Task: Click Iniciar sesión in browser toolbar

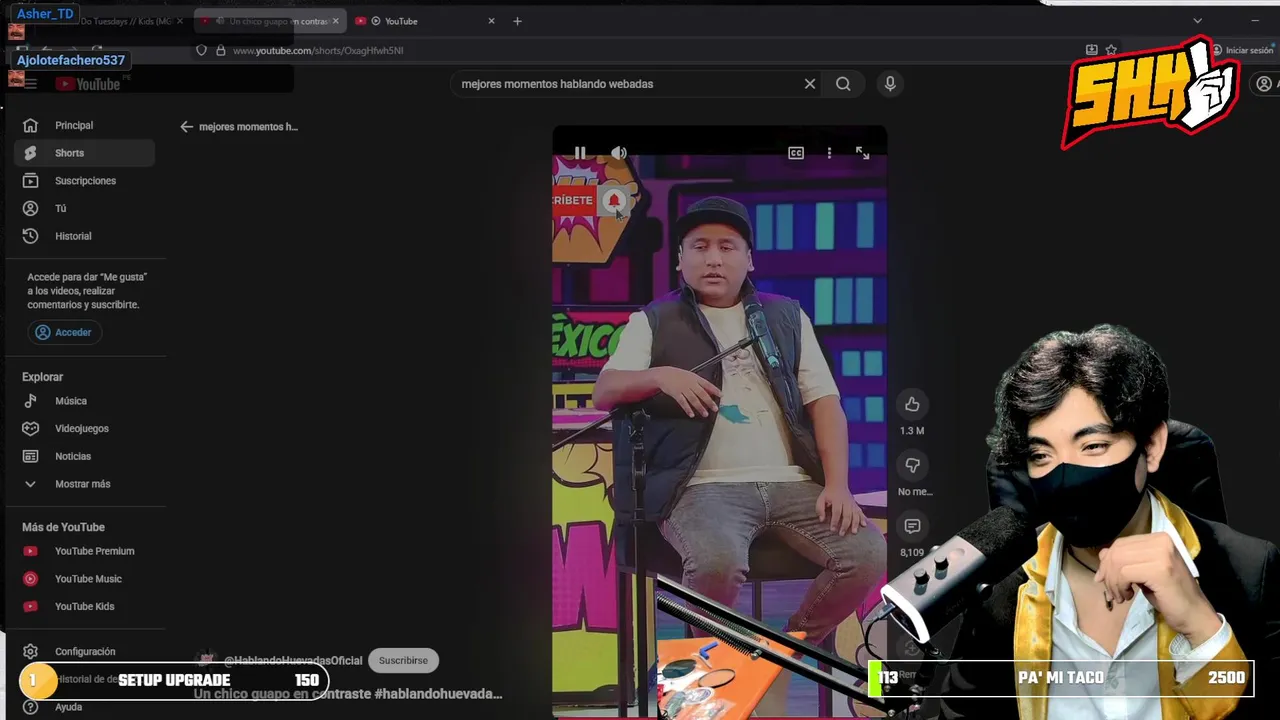Action: 1243,50
